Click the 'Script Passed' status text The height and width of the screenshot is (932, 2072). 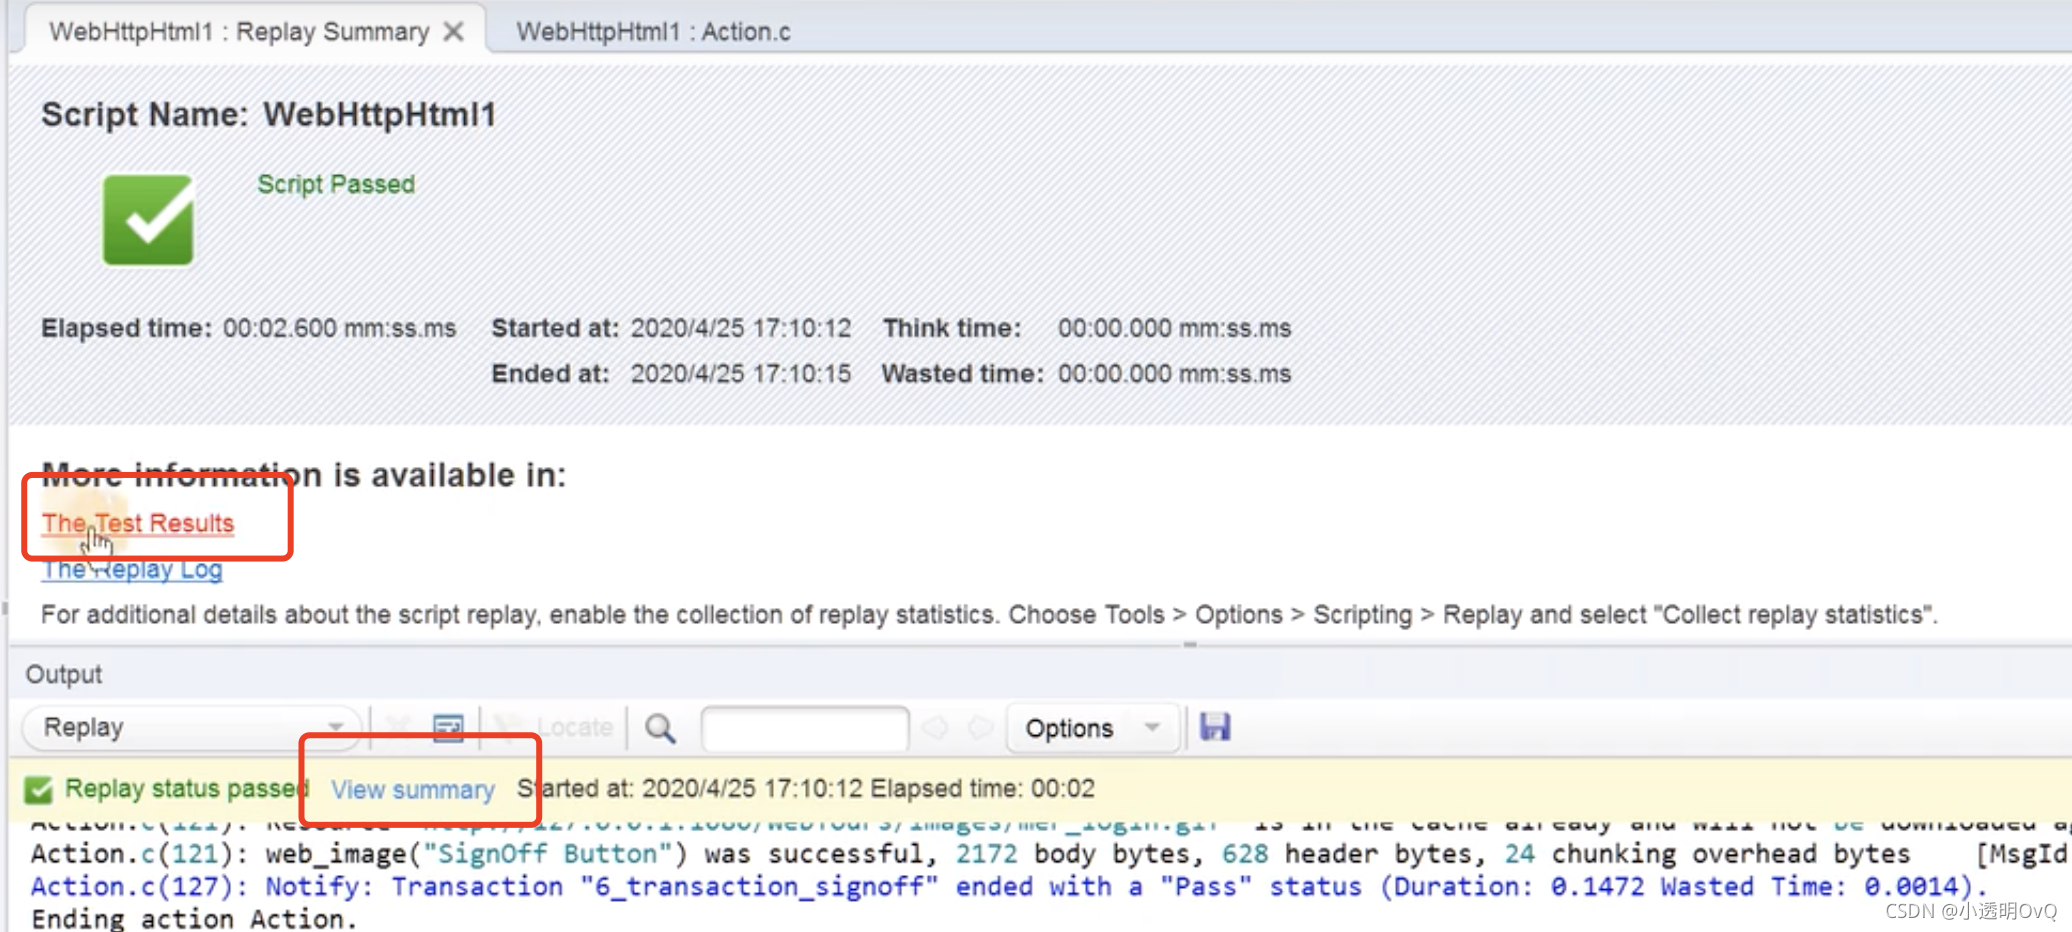click(336, 184)
